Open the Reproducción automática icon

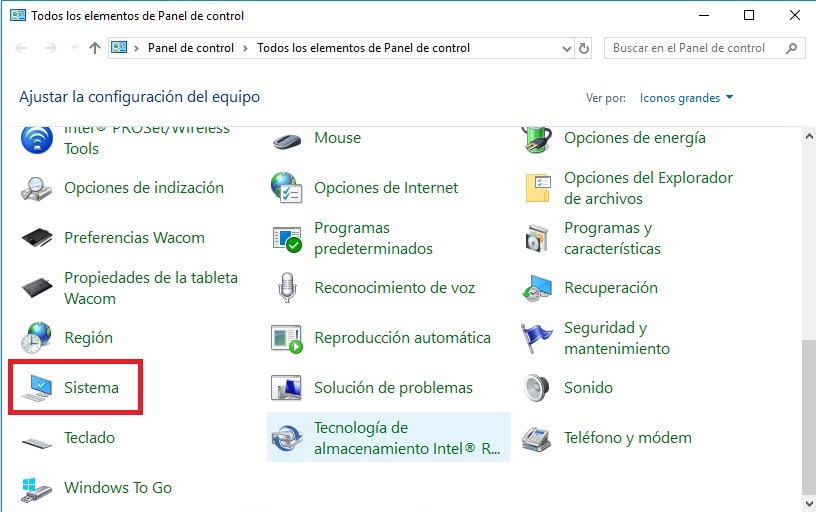click(x=287, y=338)
